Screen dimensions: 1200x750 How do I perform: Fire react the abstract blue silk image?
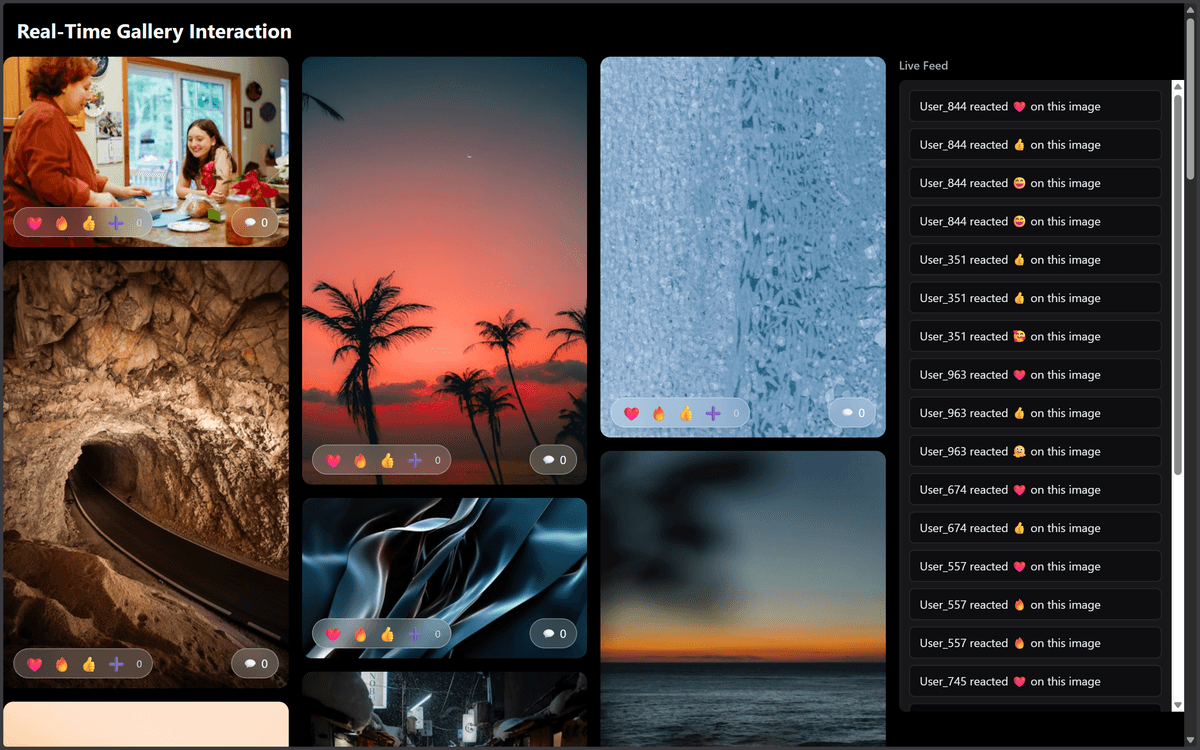point(361,633)
